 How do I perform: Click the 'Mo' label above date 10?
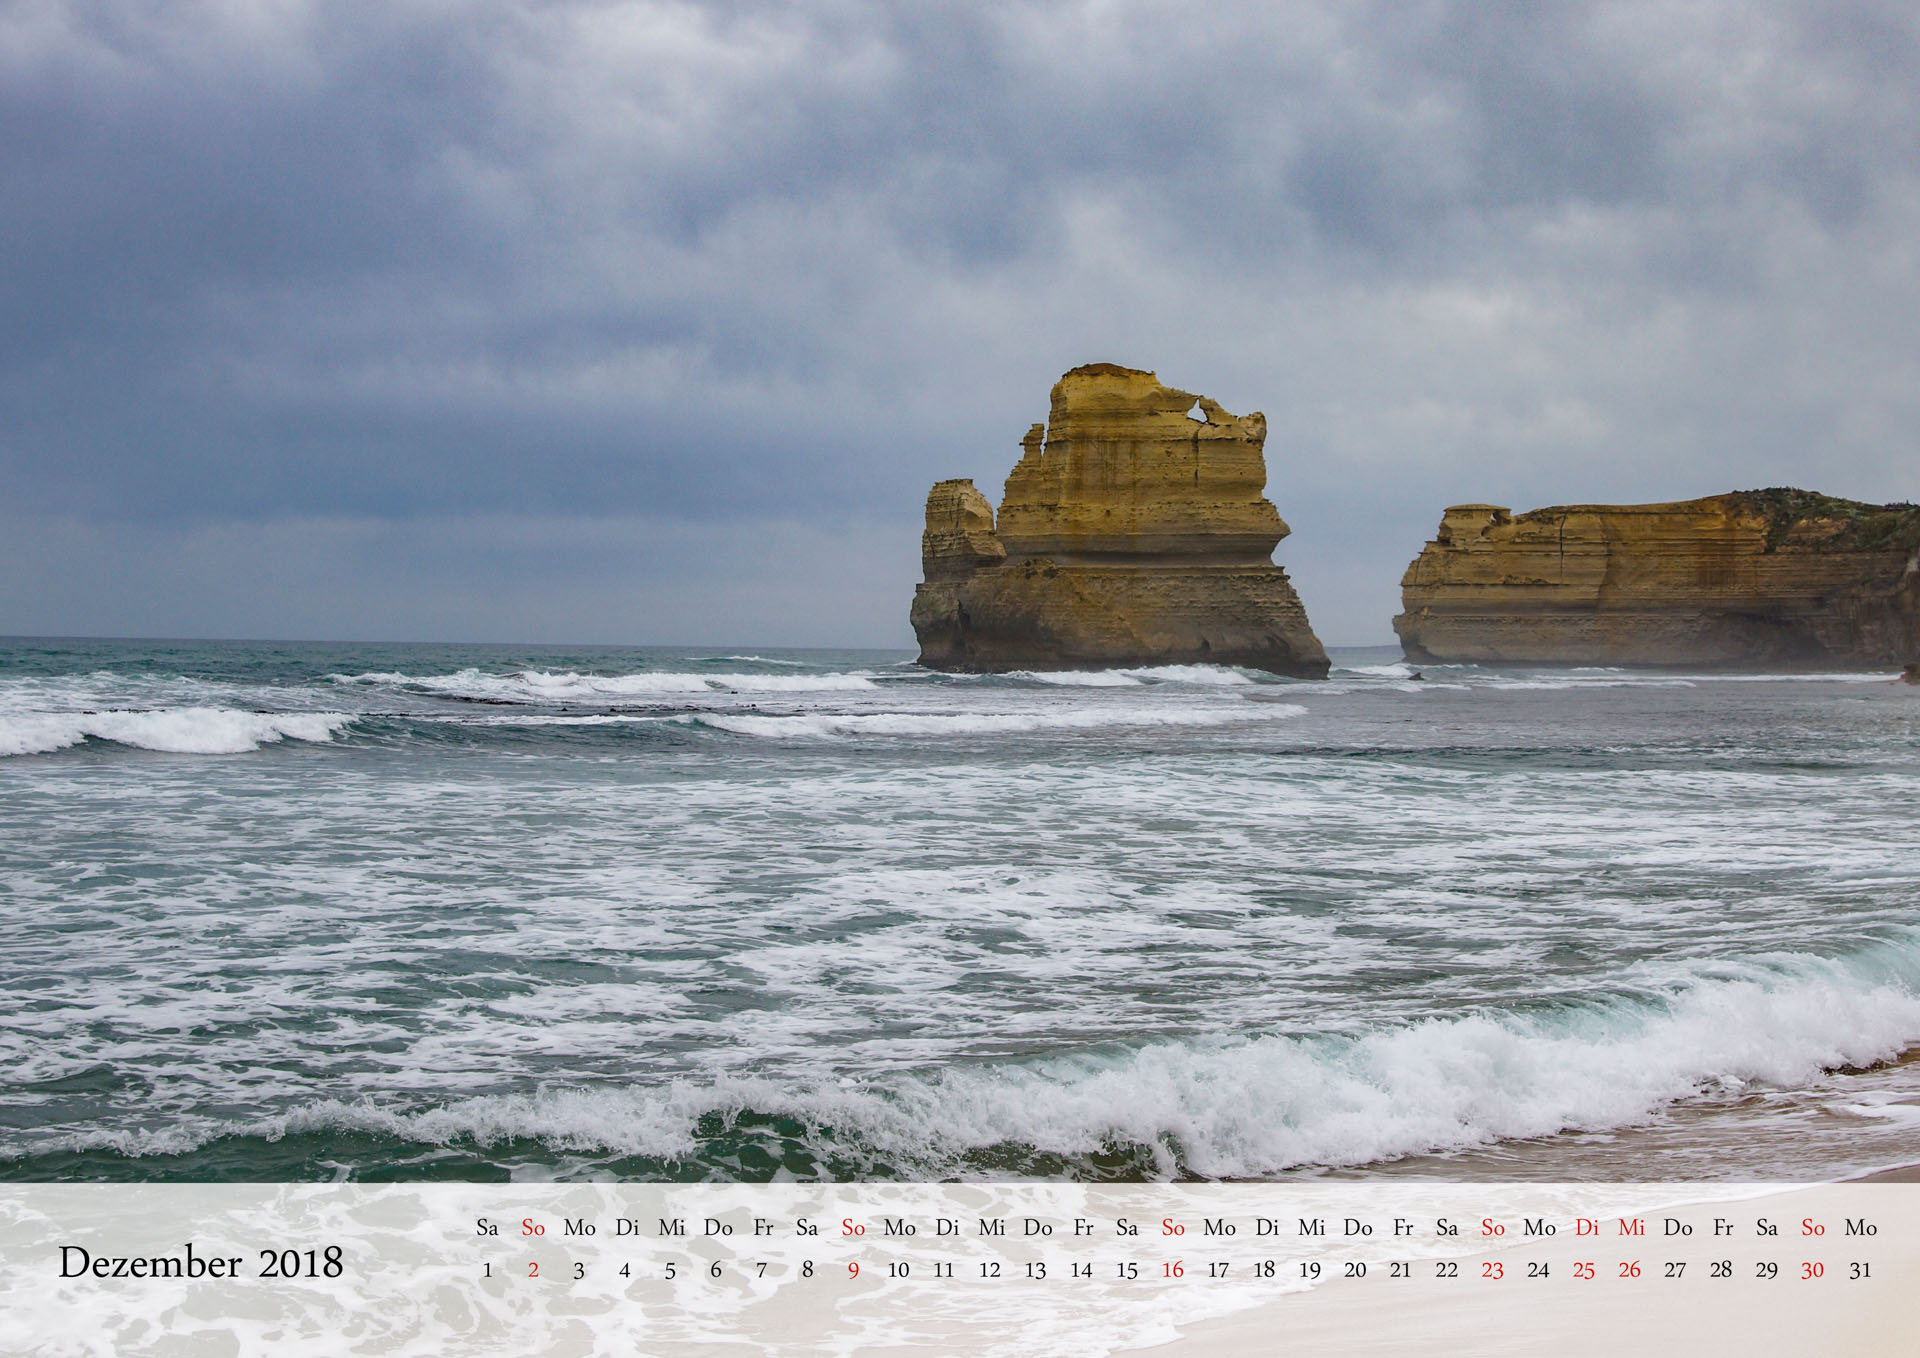[x=900, y=1228]
